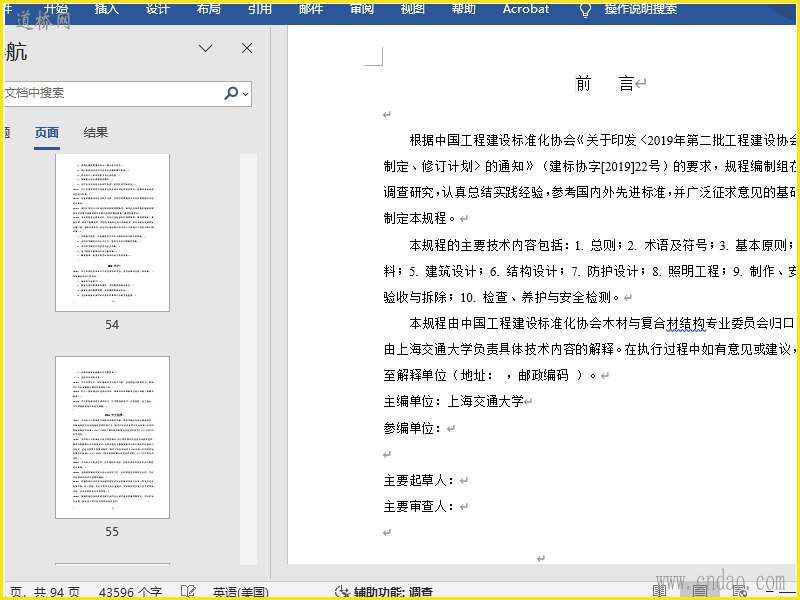The width and height of the screenshot is (800, 600).
Task: Click the underlined word 材结构
Action: tap(685, 323)
